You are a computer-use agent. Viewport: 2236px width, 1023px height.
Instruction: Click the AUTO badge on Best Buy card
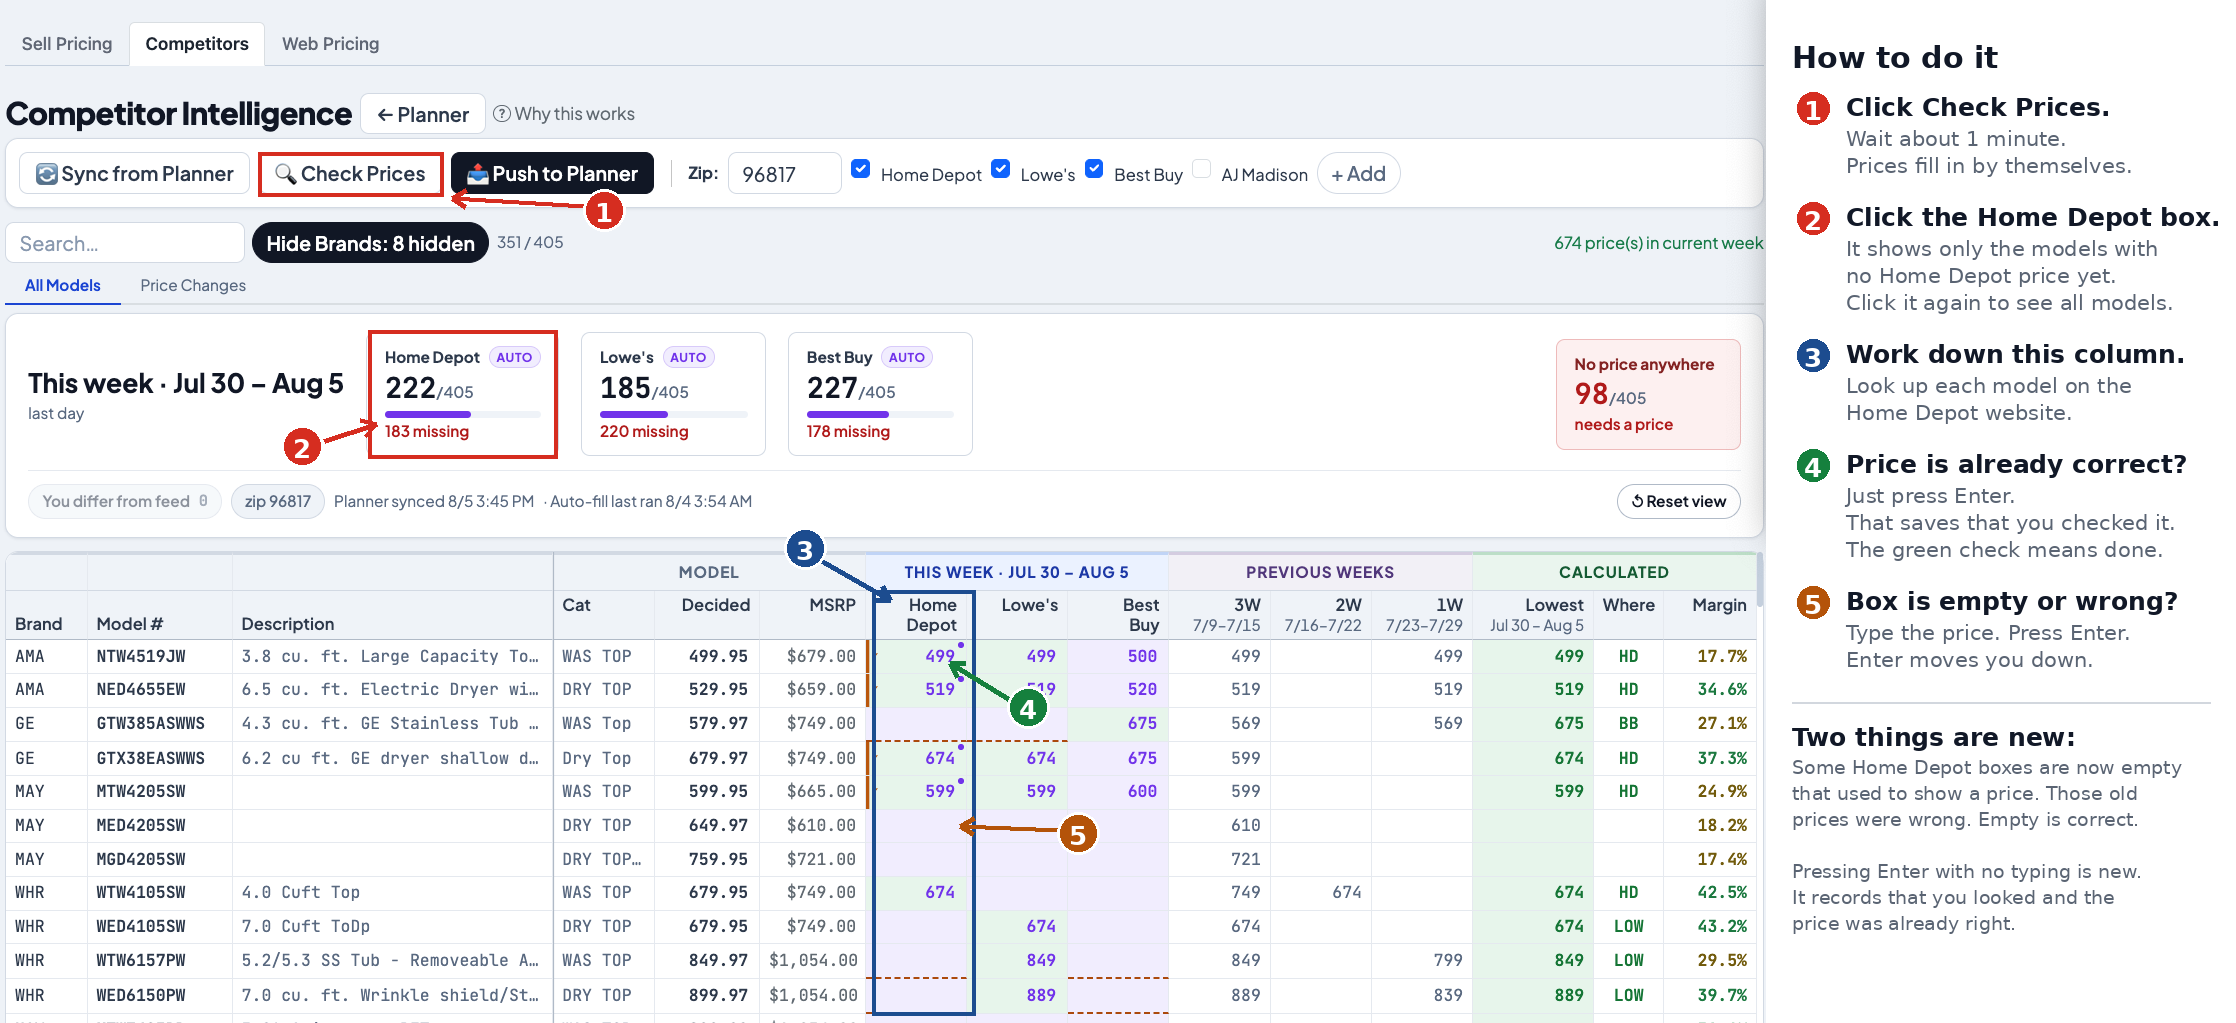tap(906, 357)
